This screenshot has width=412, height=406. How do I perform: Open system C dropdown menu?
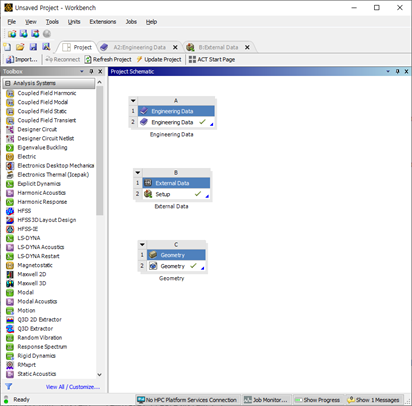142,245
